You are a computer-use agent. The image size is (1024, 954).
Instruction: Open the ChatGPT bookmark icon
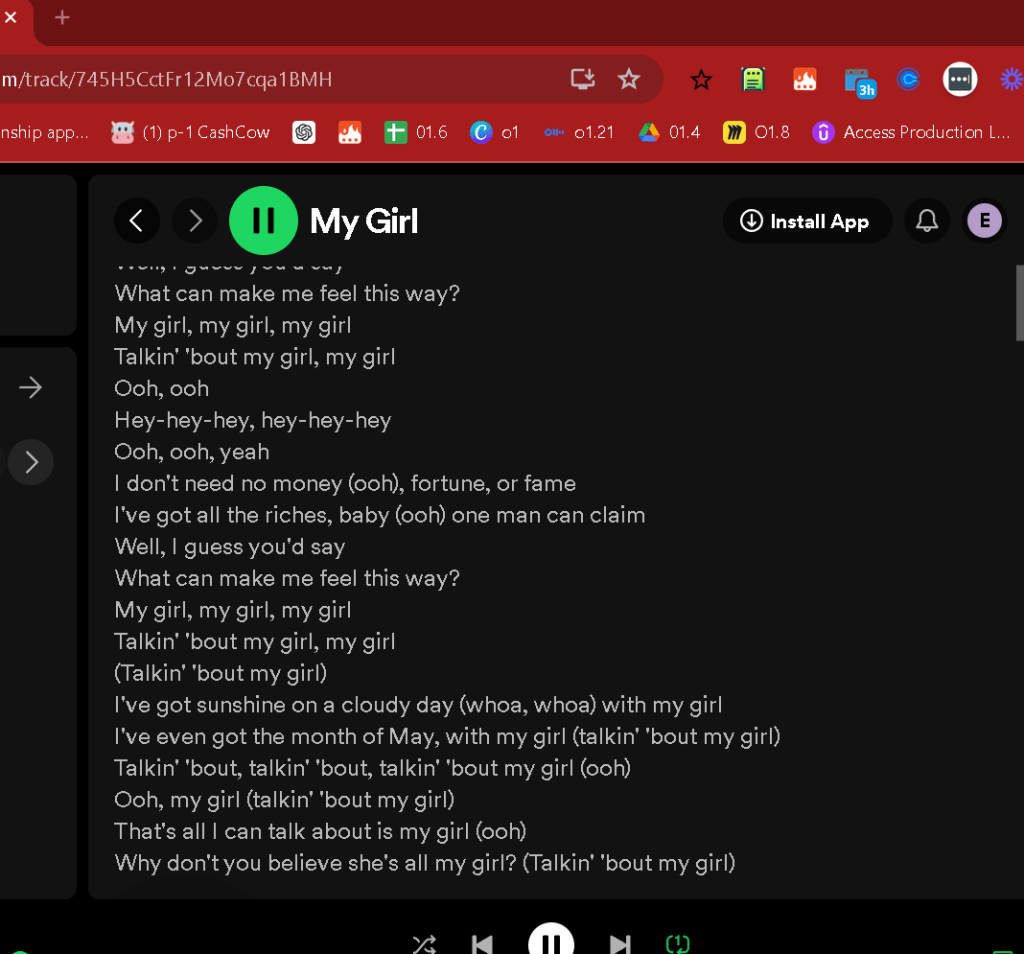coord(304,133)
